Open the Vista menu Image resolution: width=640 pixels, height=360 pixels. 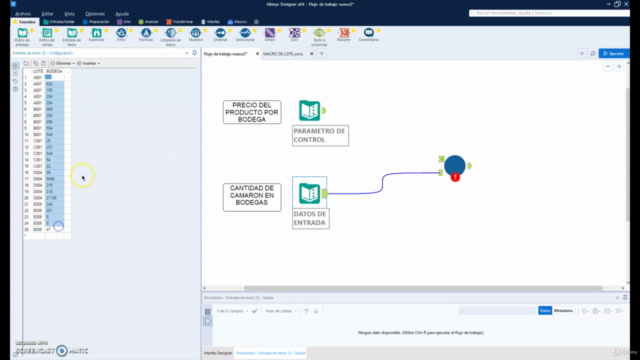point(69,14)
